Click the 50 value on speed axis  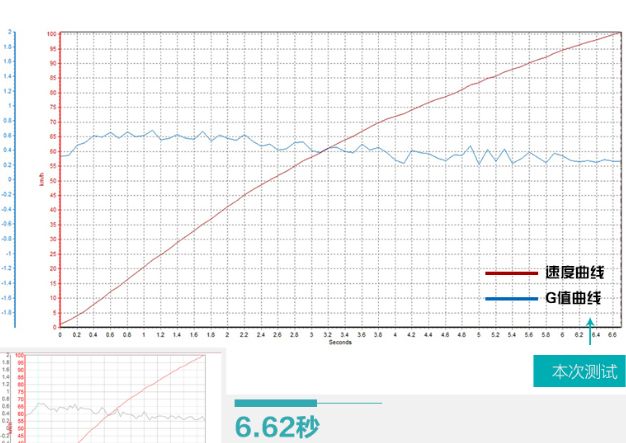[53, 181]
